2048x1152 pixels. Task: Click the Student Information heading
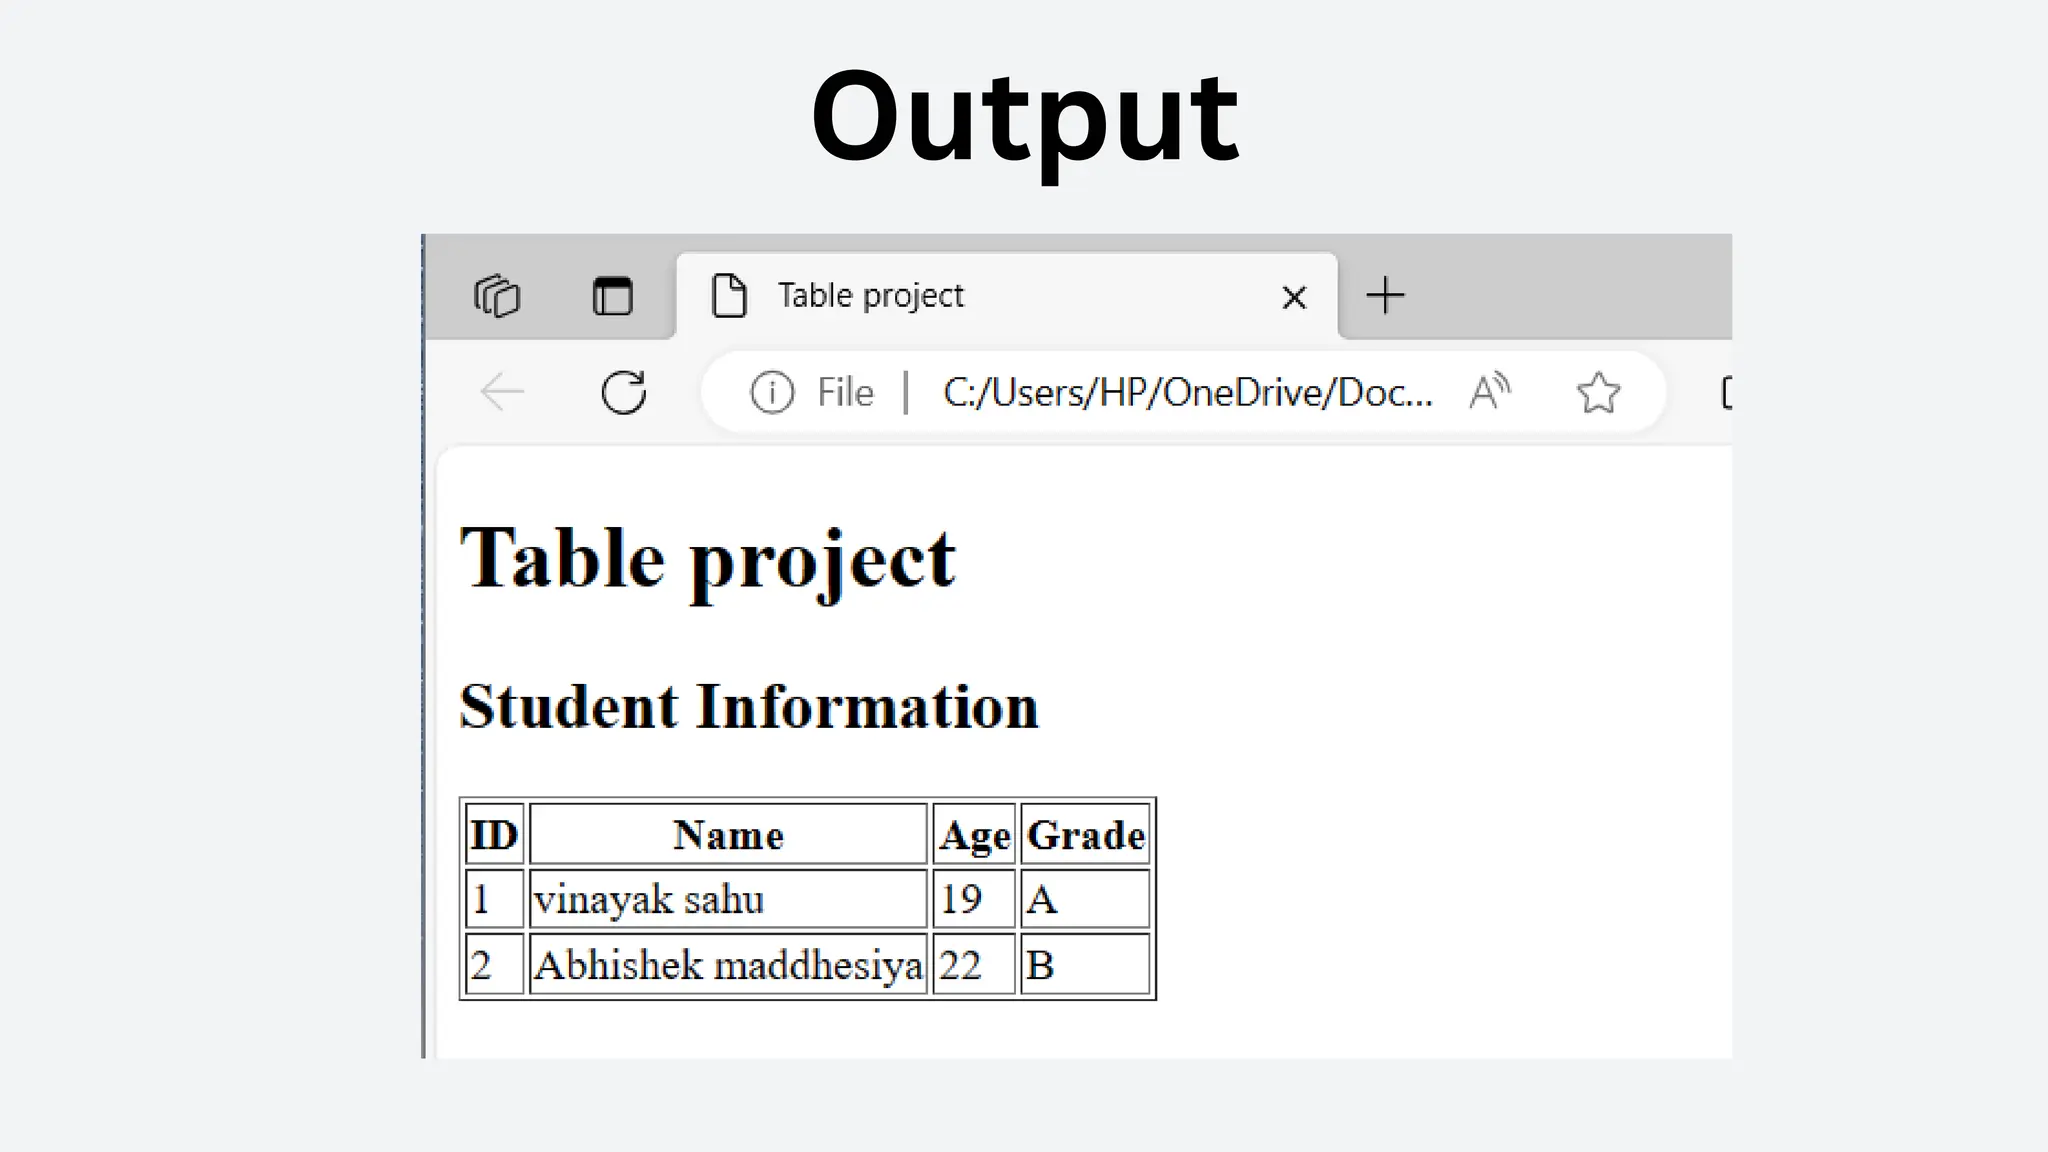749,706
